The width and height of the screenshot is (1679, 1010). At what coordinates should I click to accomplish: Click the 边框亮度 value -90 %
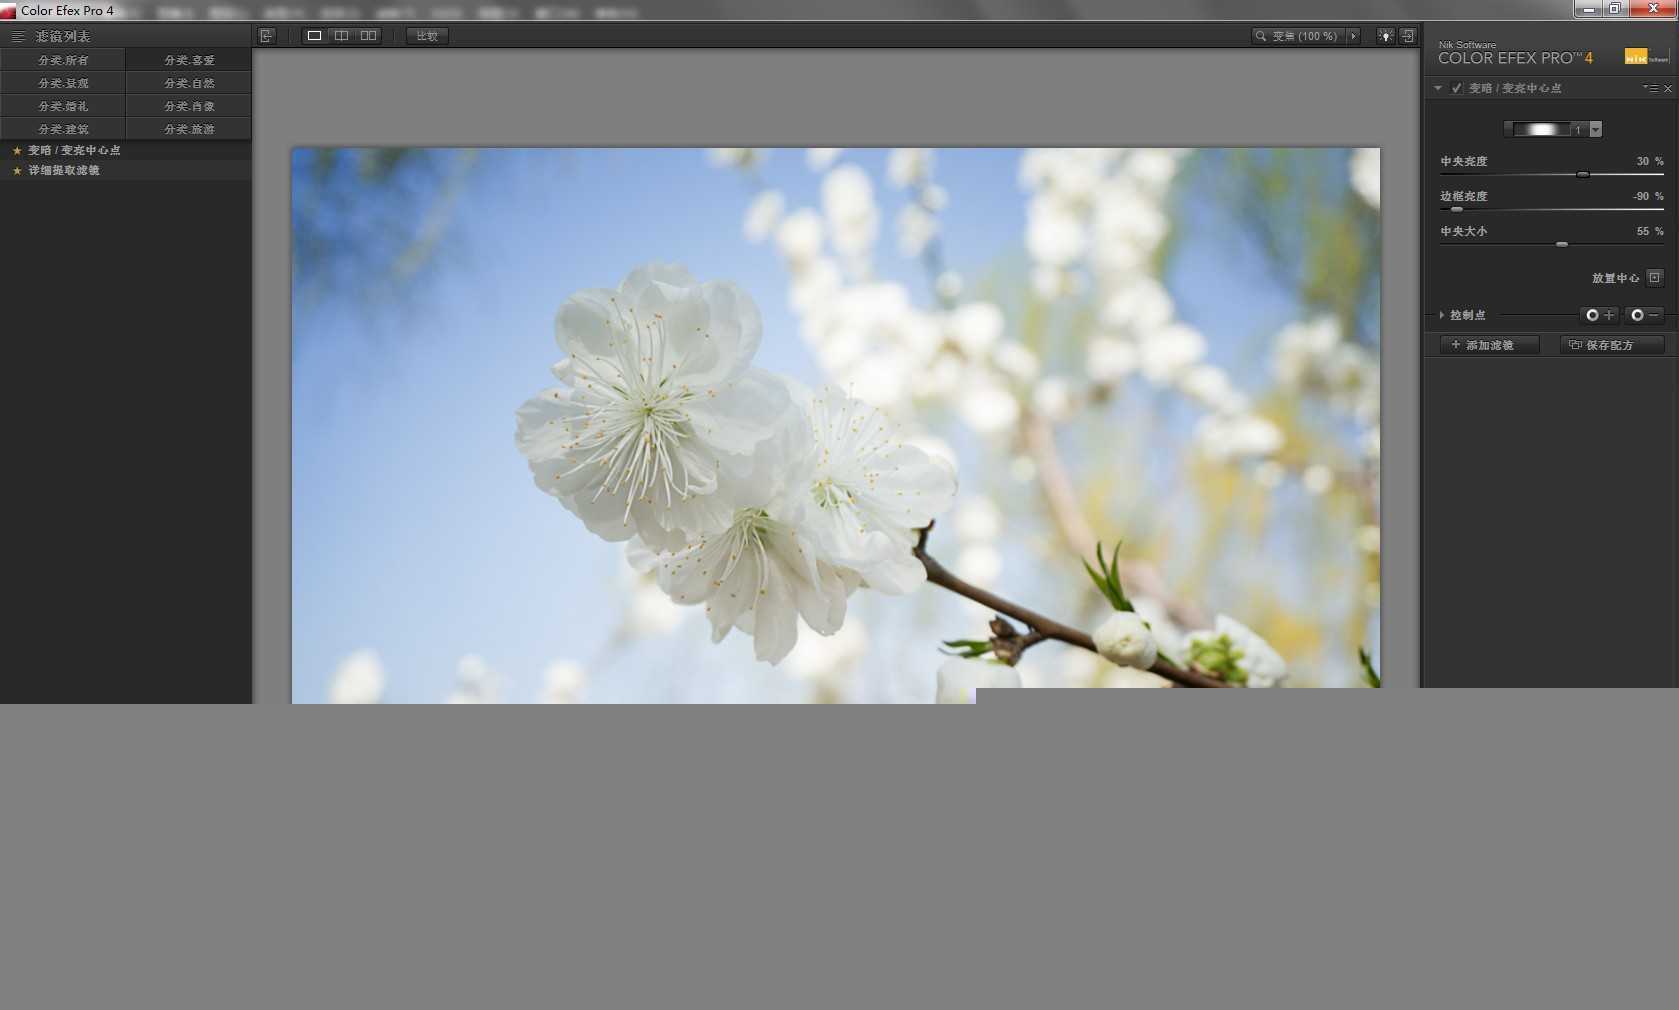click(x=1648, y=196)
